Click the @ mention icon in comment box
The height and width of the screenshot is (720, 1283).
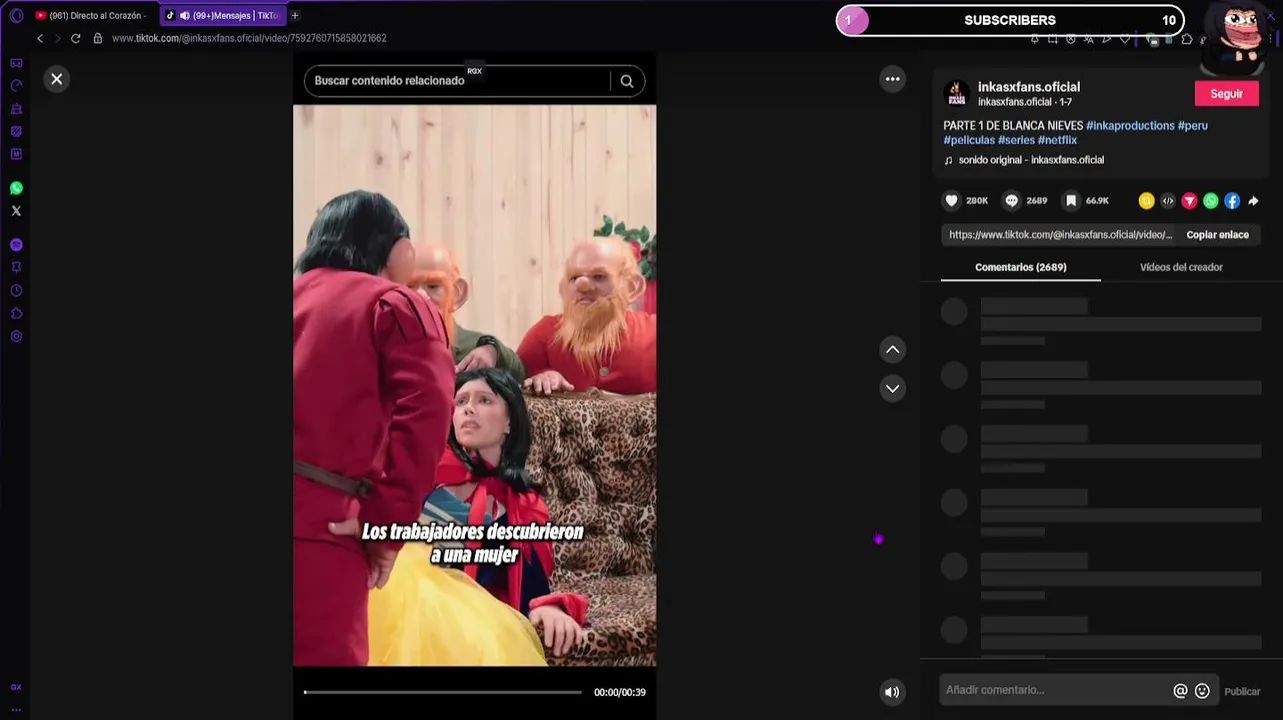click(1180, 691)
